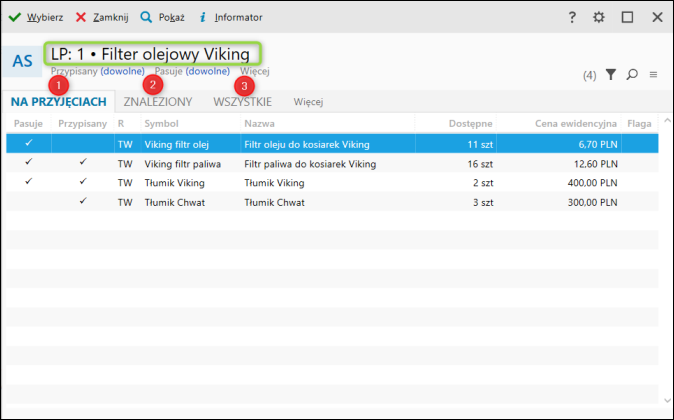Click the magnifier Pokaż icon
The image size is (674, 420).
(x=146, y=17)
